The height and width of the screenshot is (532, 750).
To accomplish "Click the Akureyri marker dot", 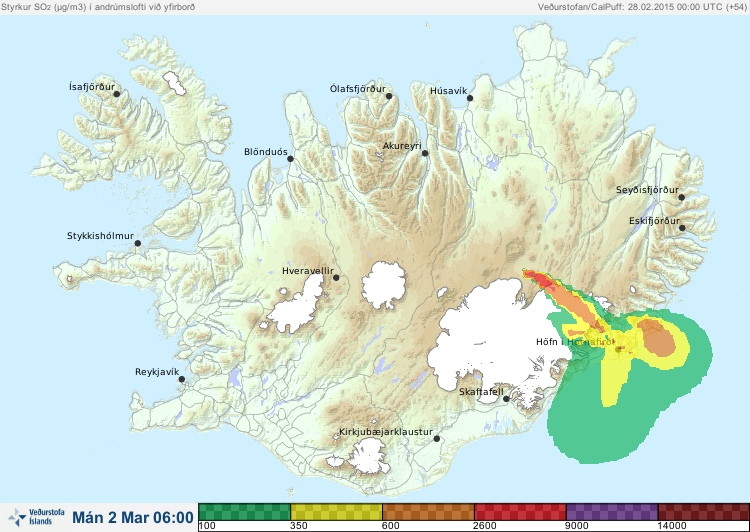I will [x=425, y=153].
